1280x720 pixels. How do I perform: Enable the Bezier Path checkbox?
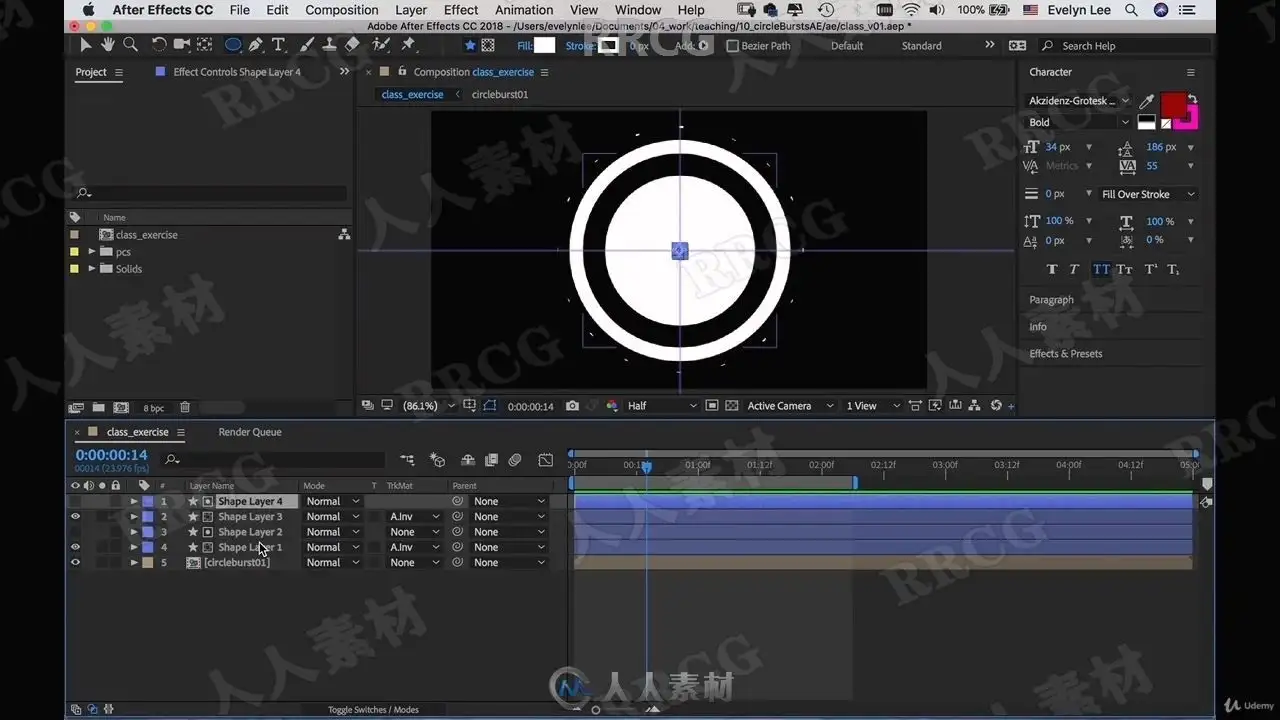coord(732,46)
